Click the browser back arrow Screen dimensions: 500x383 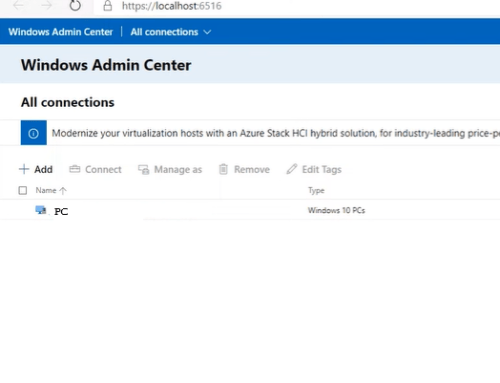18,6
